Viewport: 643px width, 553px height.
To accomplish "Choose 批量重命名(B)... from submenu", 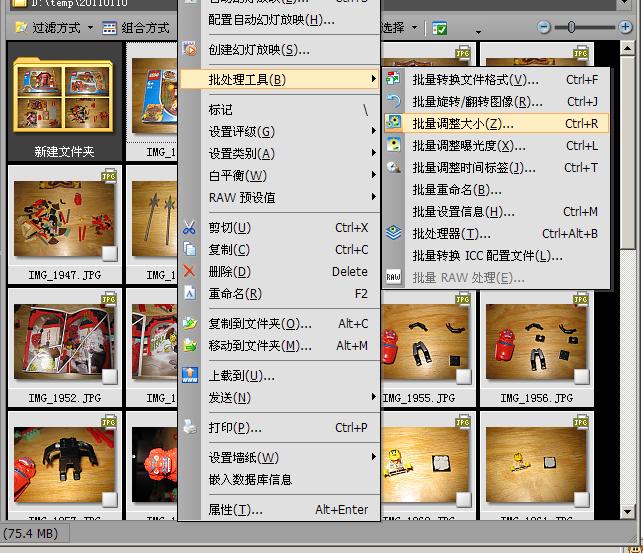I will click(496, 190).
